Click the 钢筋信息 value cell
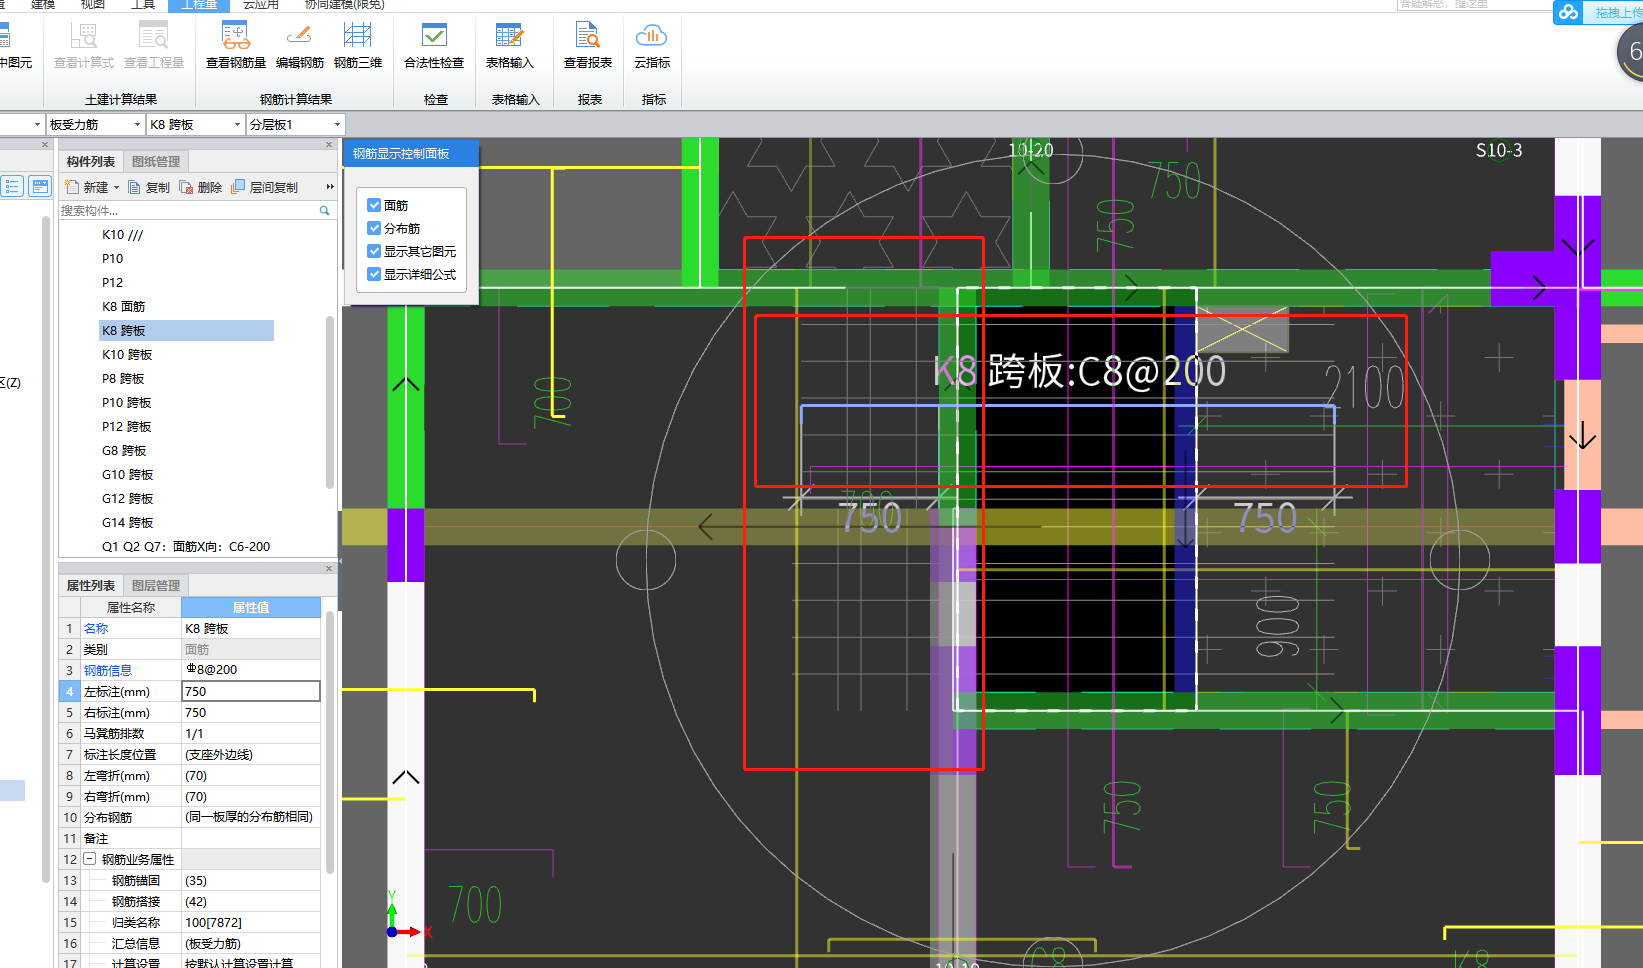 pos(251,670)
